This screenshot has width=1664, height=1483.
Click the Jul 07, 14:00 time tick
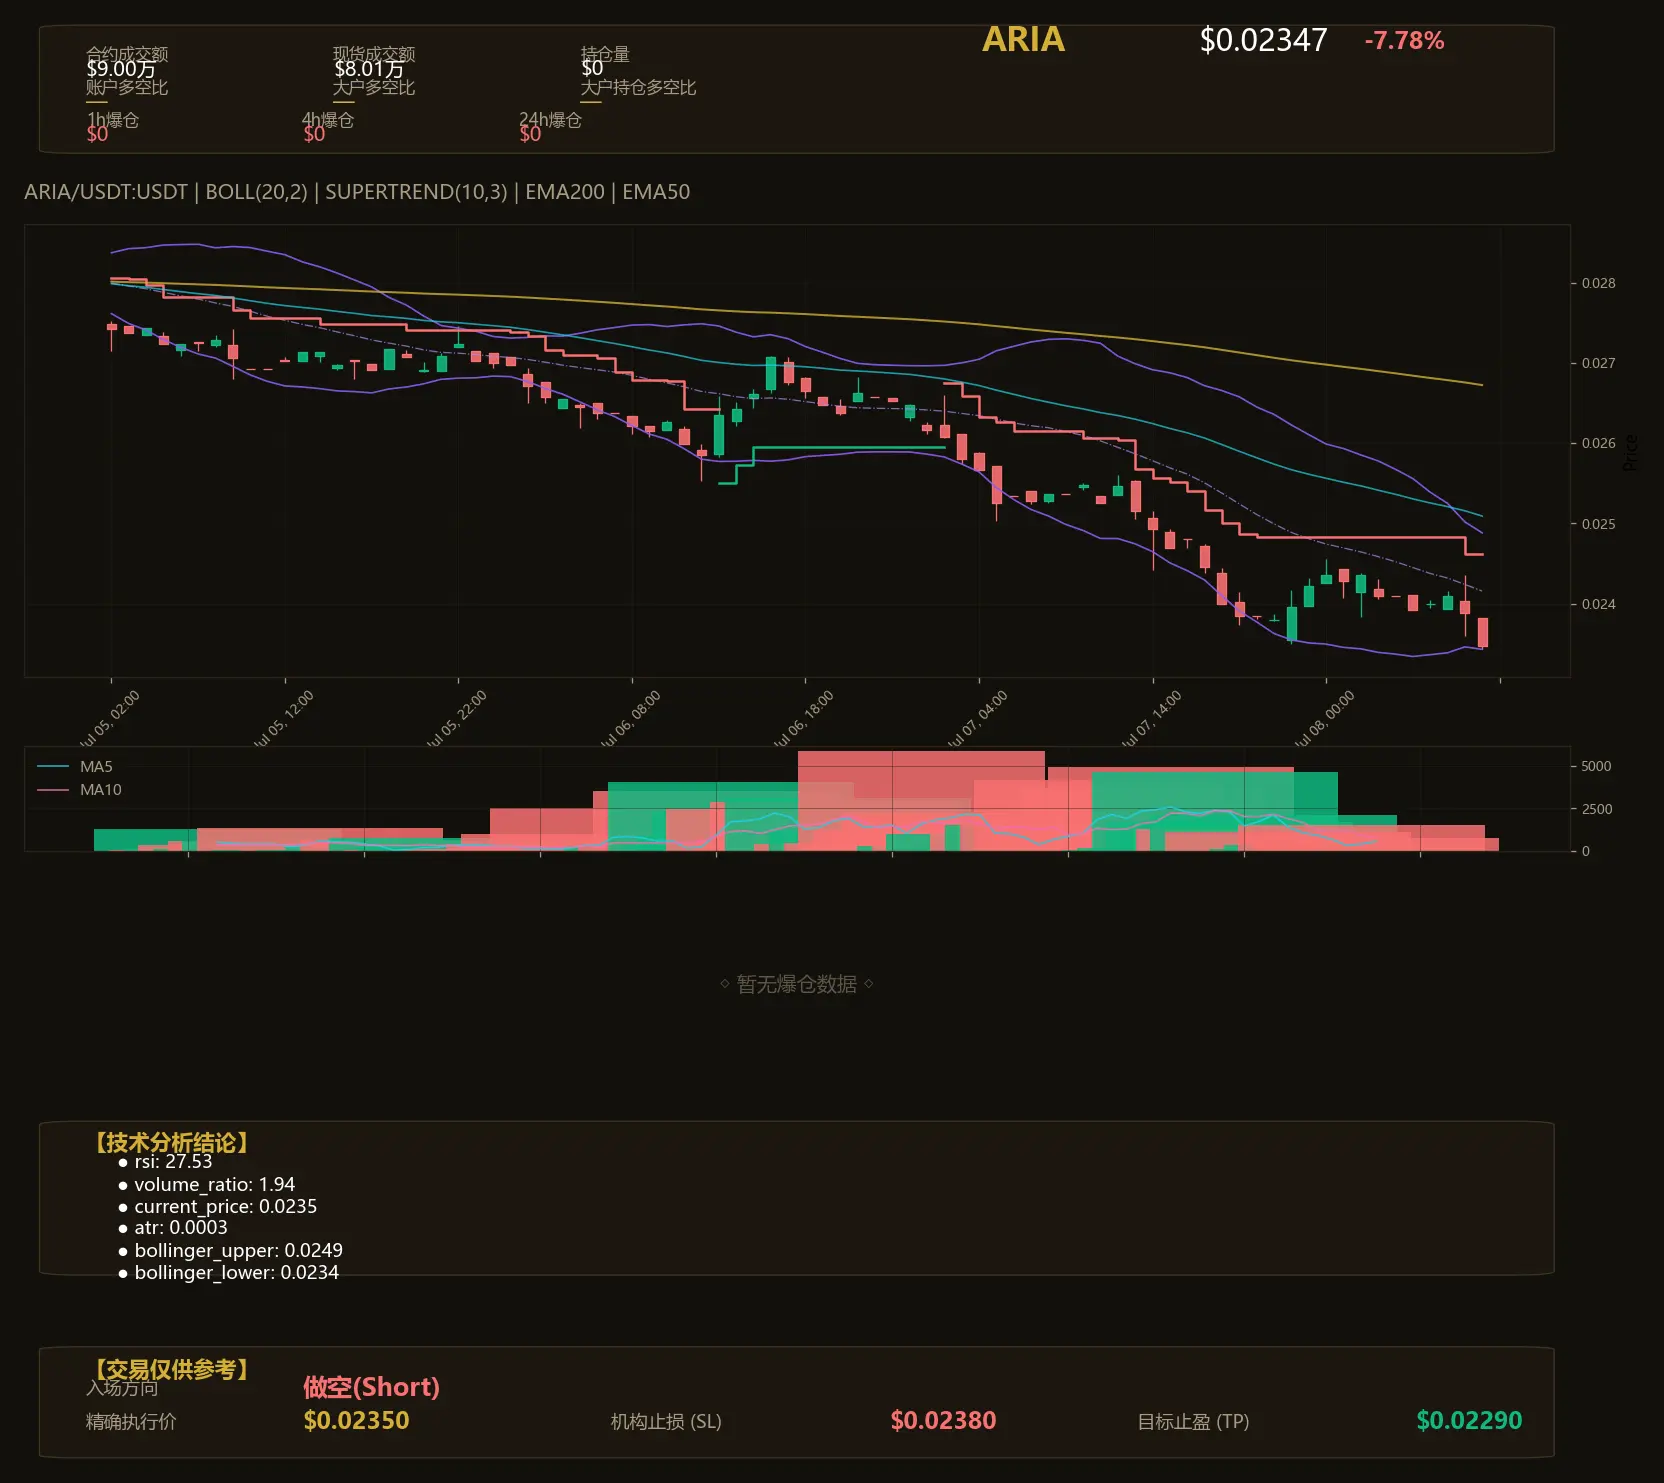click(1152, 718)
